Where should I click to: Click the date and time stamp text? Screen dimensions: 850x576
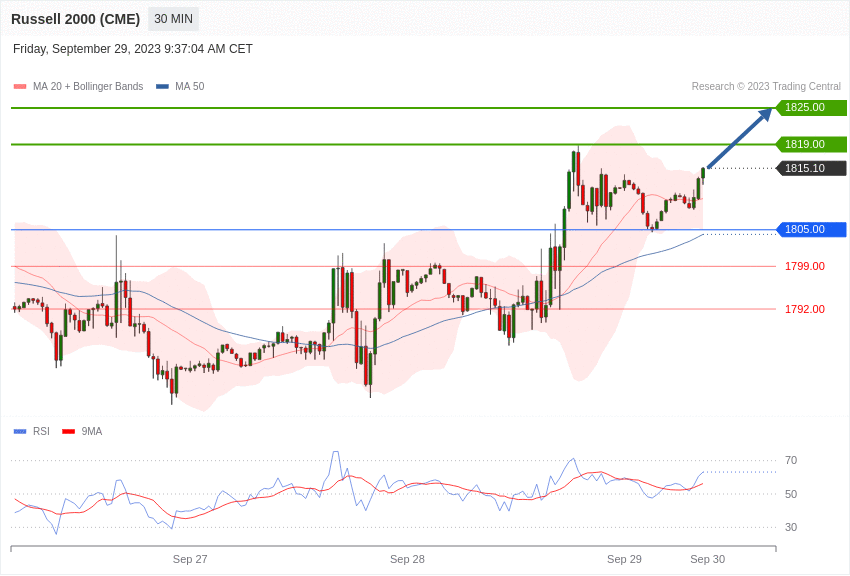pyautogui.click(x=133, y=49)
